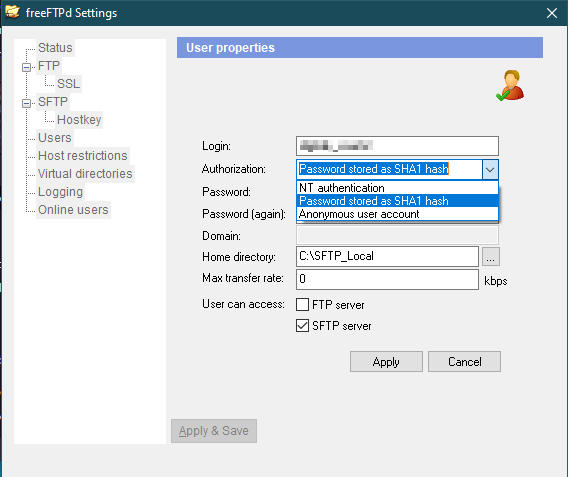Open the Status page in tree
This screenshot has width=568, height=477.
coord(55,48)
